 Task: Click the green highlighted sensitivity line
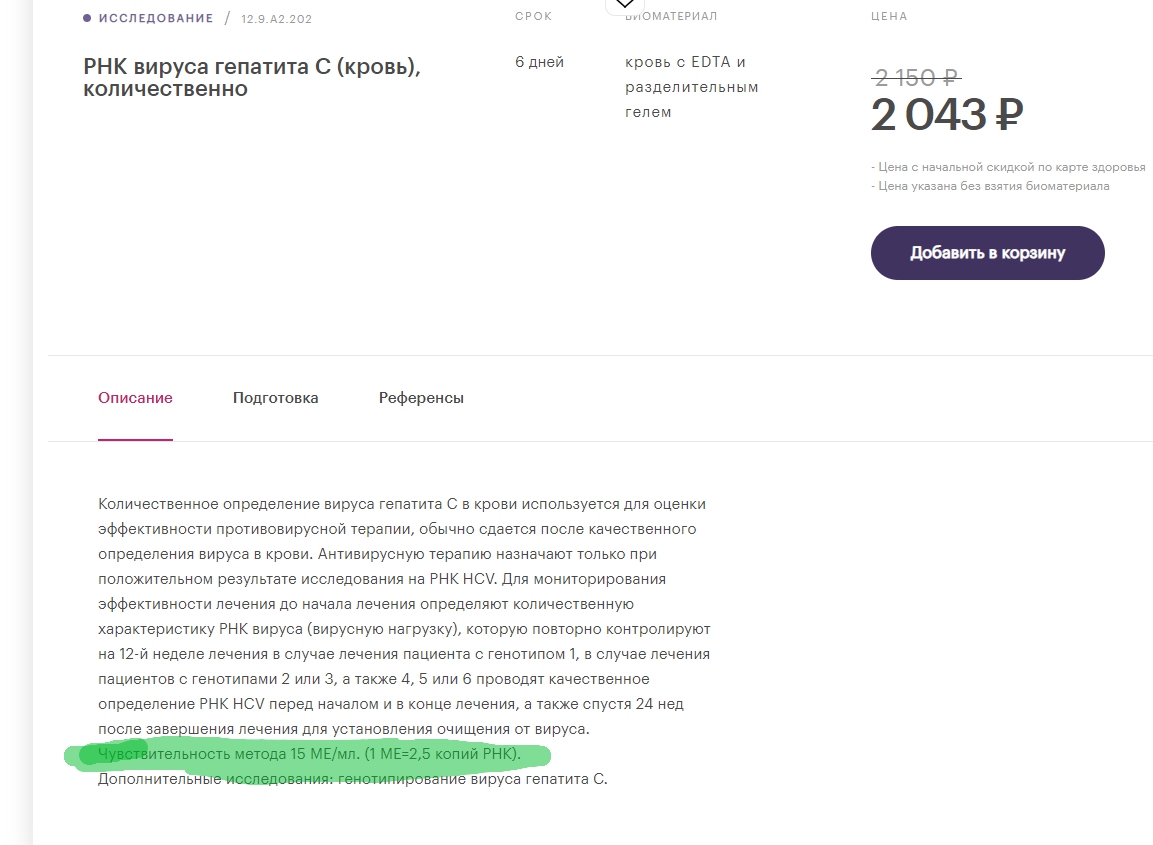click(309, 754)
